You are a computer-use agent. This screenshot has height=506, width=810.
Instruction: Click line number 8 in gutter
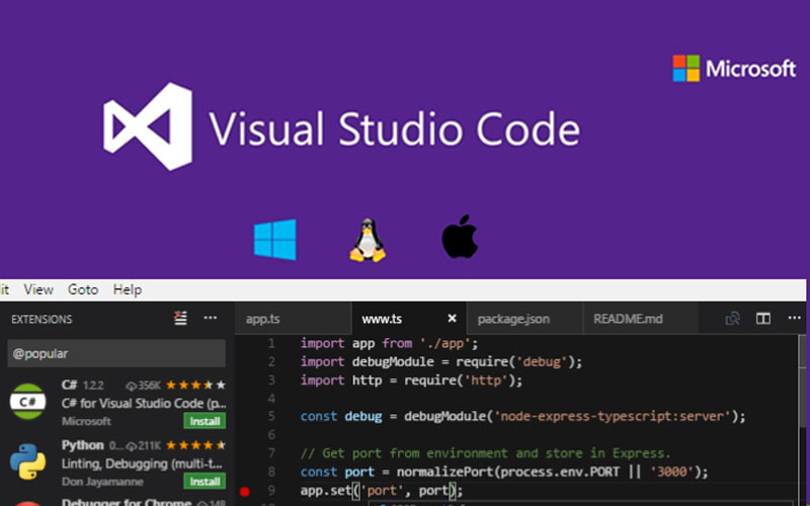(x=272, y=472)
